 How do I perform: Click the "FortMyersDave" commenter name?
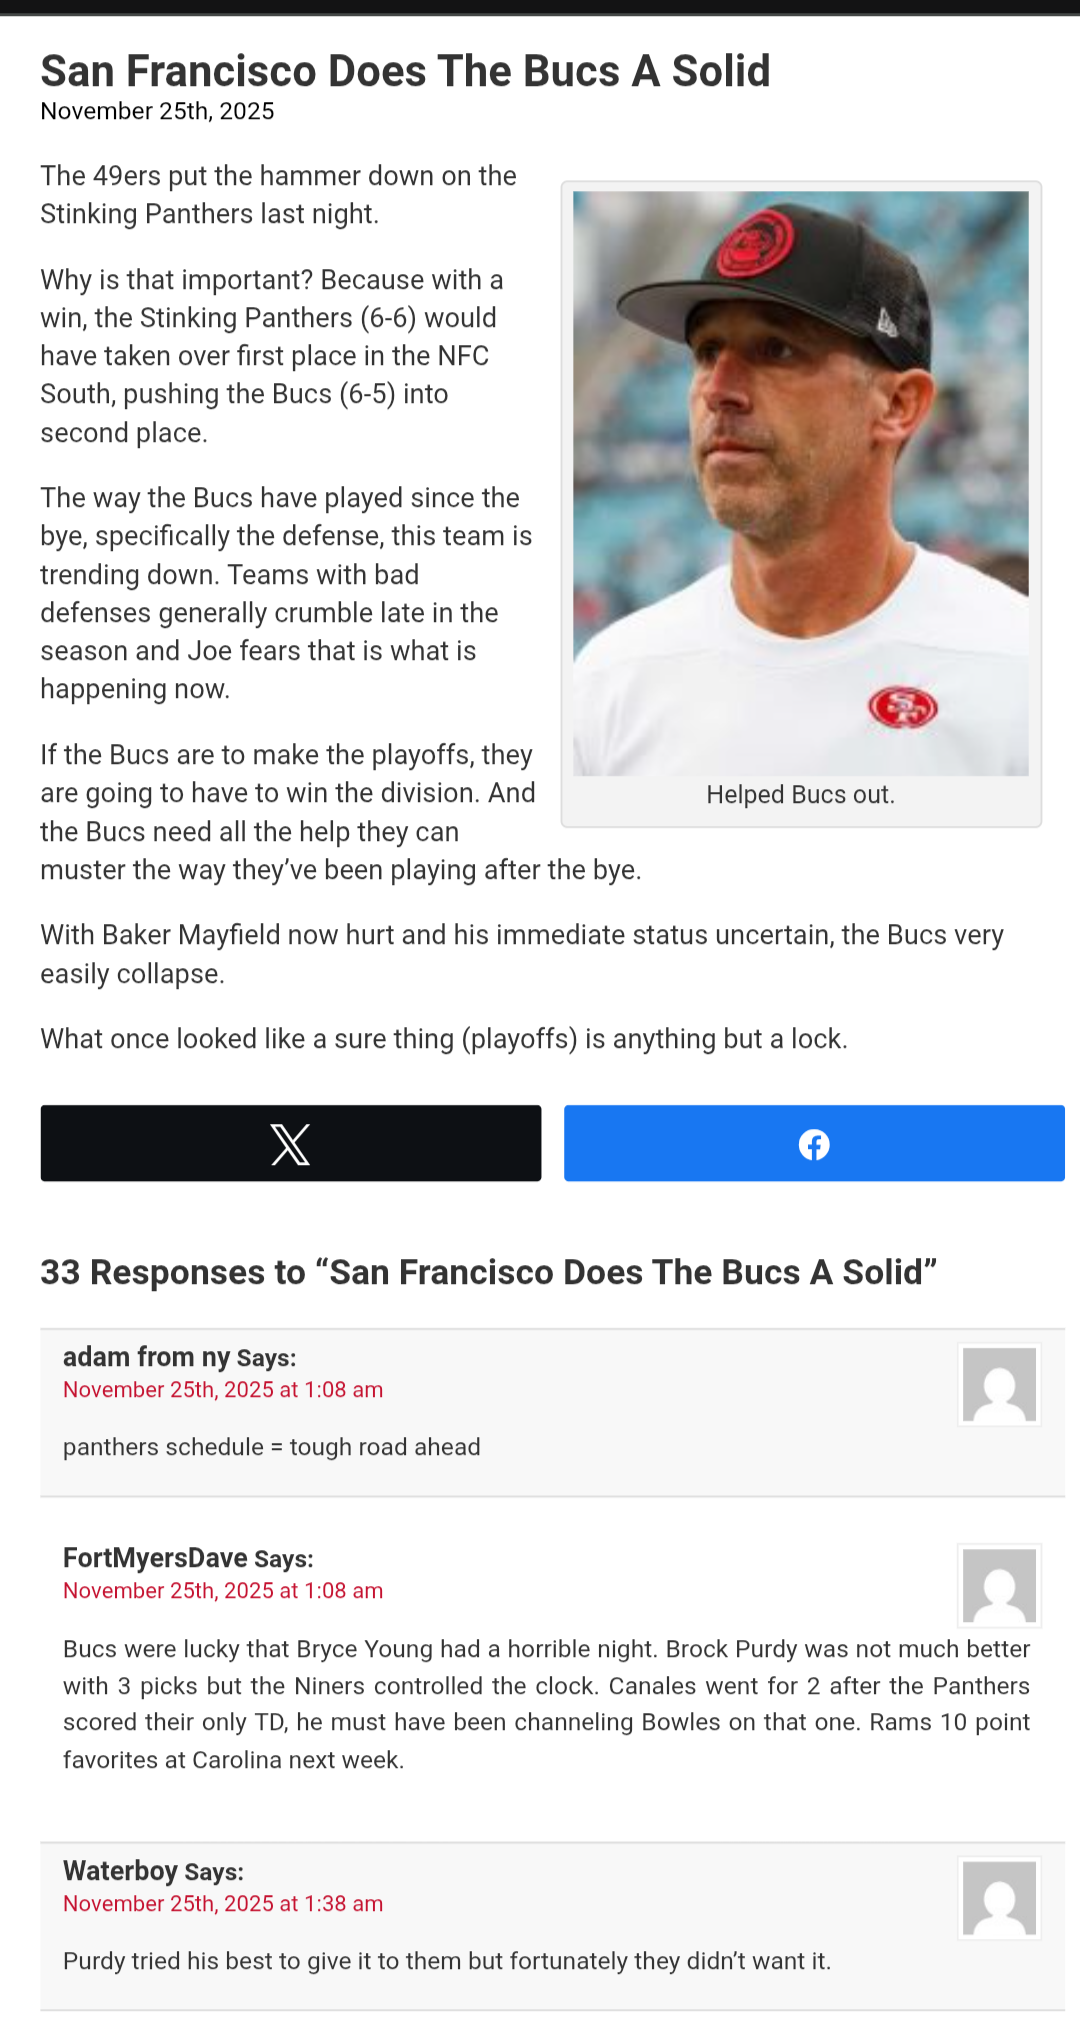coord(155,1558)
